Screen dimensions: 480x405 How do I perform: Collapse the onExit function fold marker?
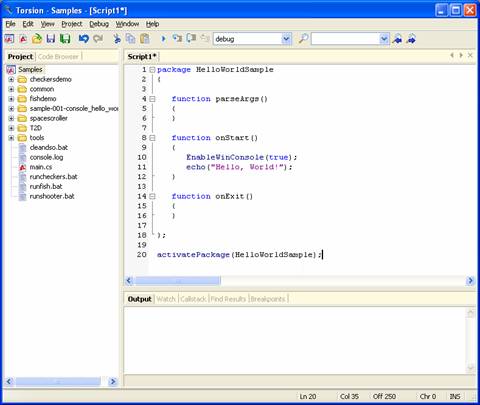[152, 196]
